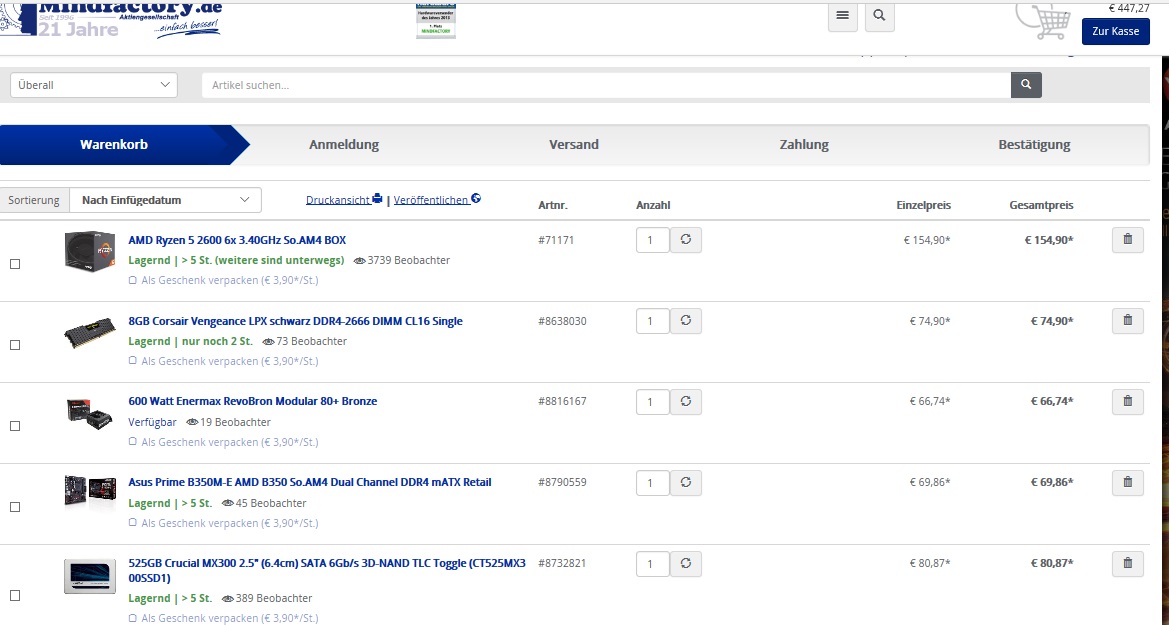Click quantity field for Enermax RevoBron
This screenshot has height=625, width=1169.
pos(652,401)
